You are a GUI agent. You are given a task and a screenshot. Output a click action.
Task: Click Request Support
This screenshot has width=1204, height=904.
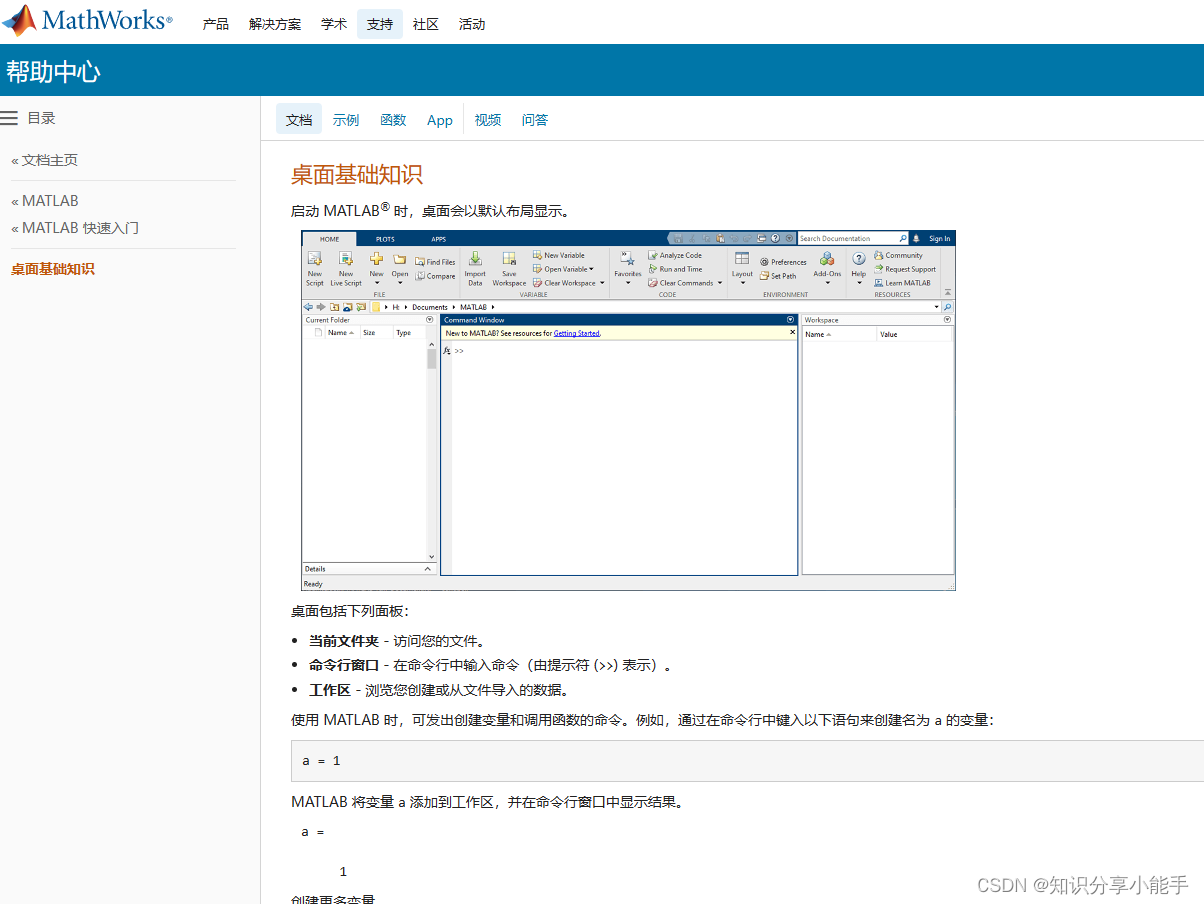point(905,269)
